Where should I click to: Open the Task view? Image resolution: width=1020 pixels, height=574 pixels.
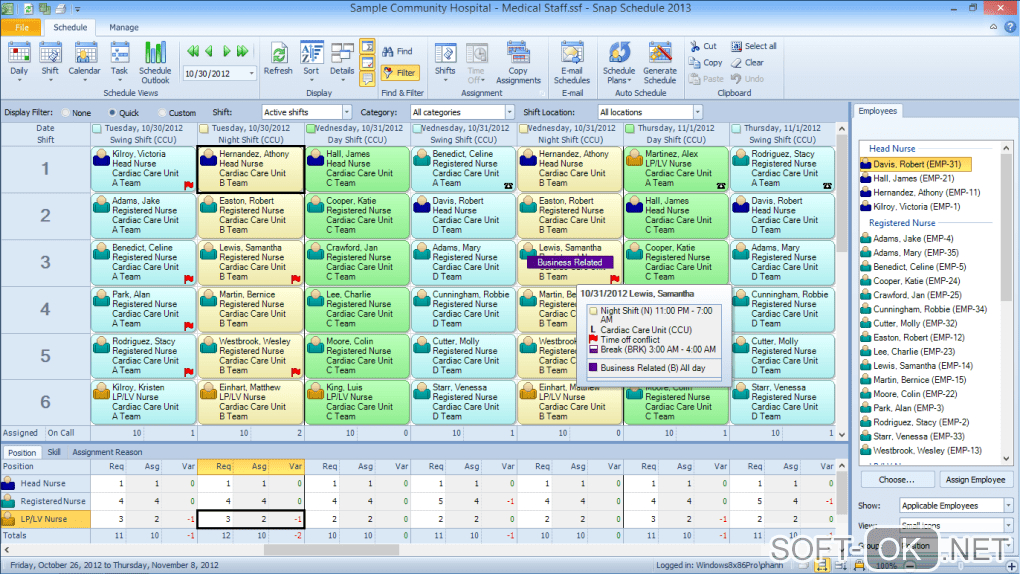[x=119, y=59]
